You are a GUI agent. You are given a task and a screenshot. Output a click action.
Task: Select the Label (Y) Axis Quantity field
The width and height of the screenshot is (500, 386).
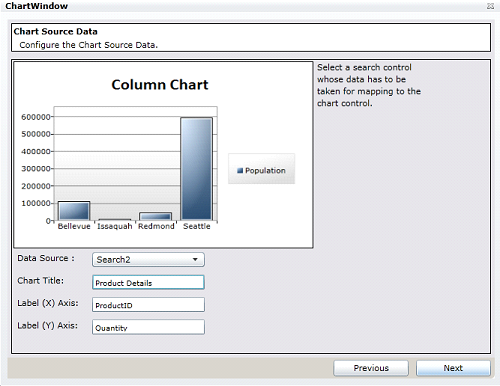148,327
